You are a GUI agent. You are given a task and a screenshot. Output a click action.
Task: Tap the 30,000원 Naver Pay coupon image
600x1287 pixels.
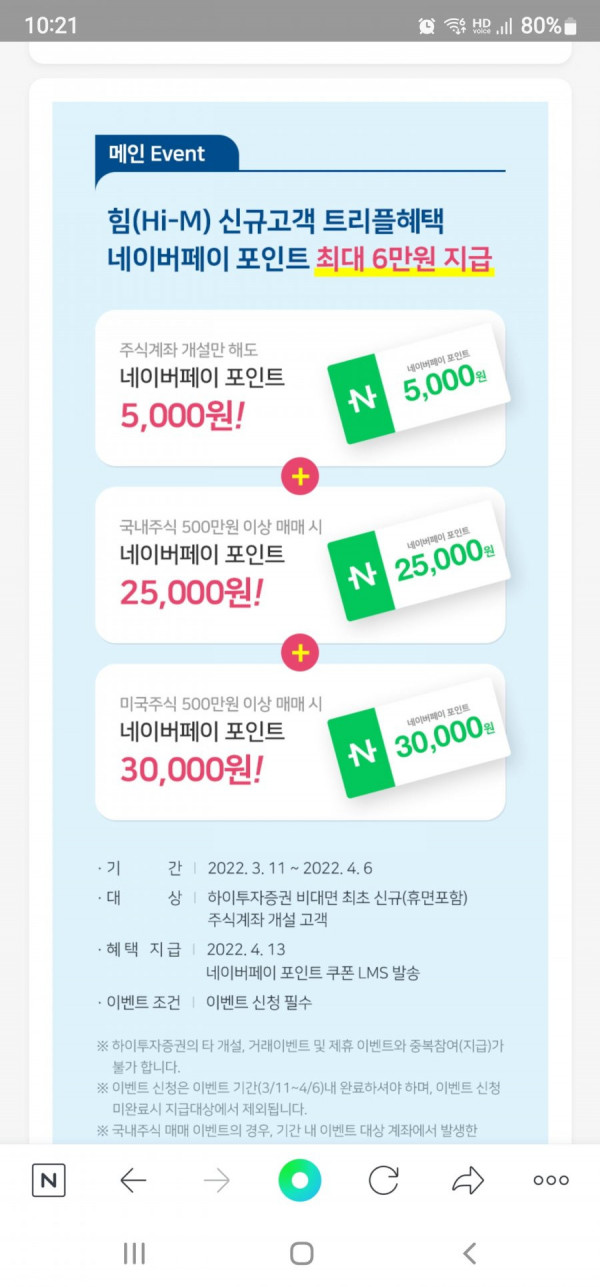click(x=419, y=738)
